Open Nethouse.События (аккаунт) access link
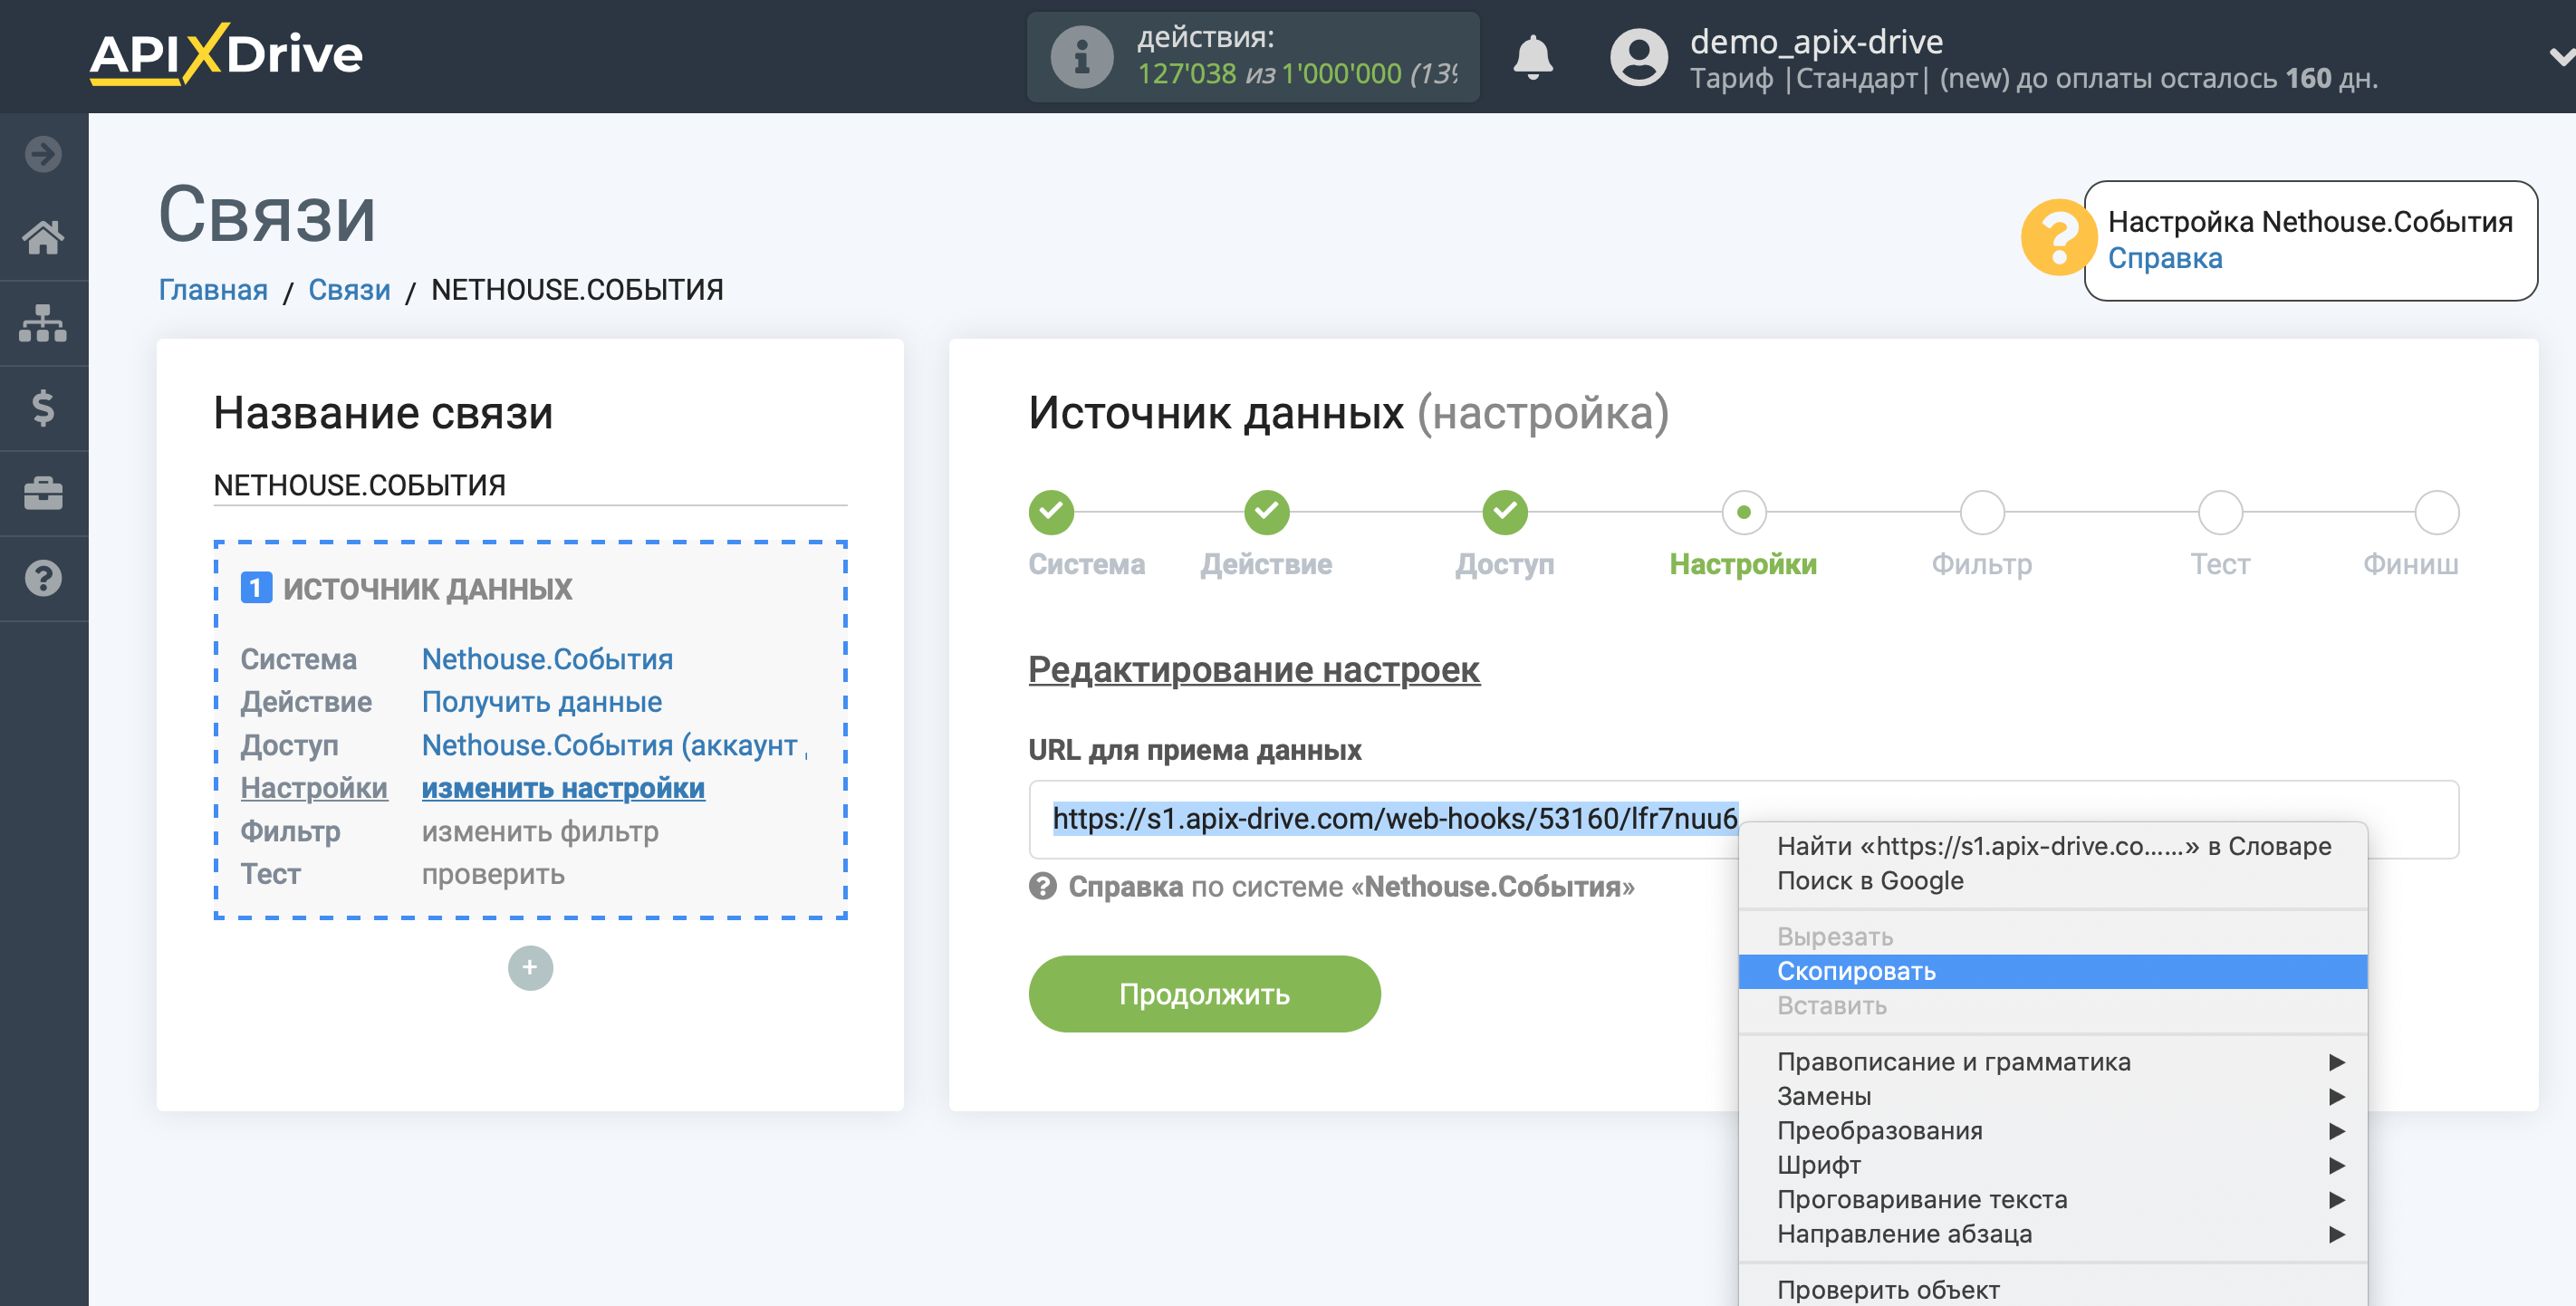The height and width of the screenshot is (1306, 2576). [x=614, y=745]
